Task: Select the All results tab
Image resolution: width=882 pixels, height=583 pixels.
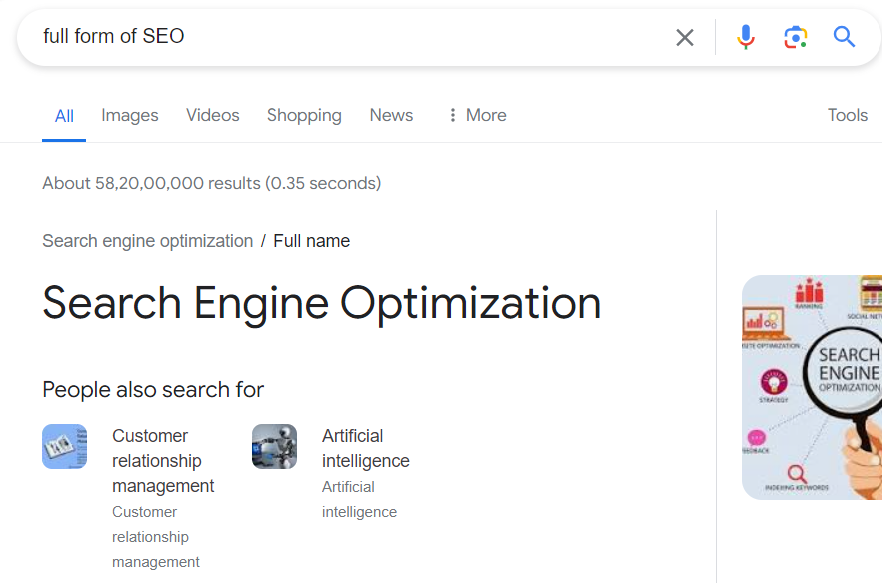Action: click(64, 116)
